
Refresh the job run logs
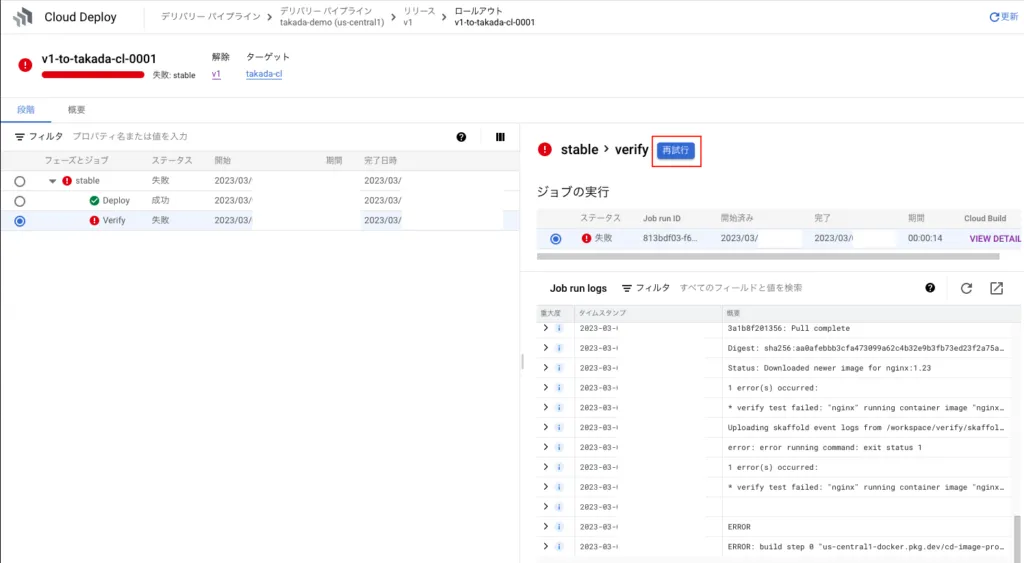(967, 288)
